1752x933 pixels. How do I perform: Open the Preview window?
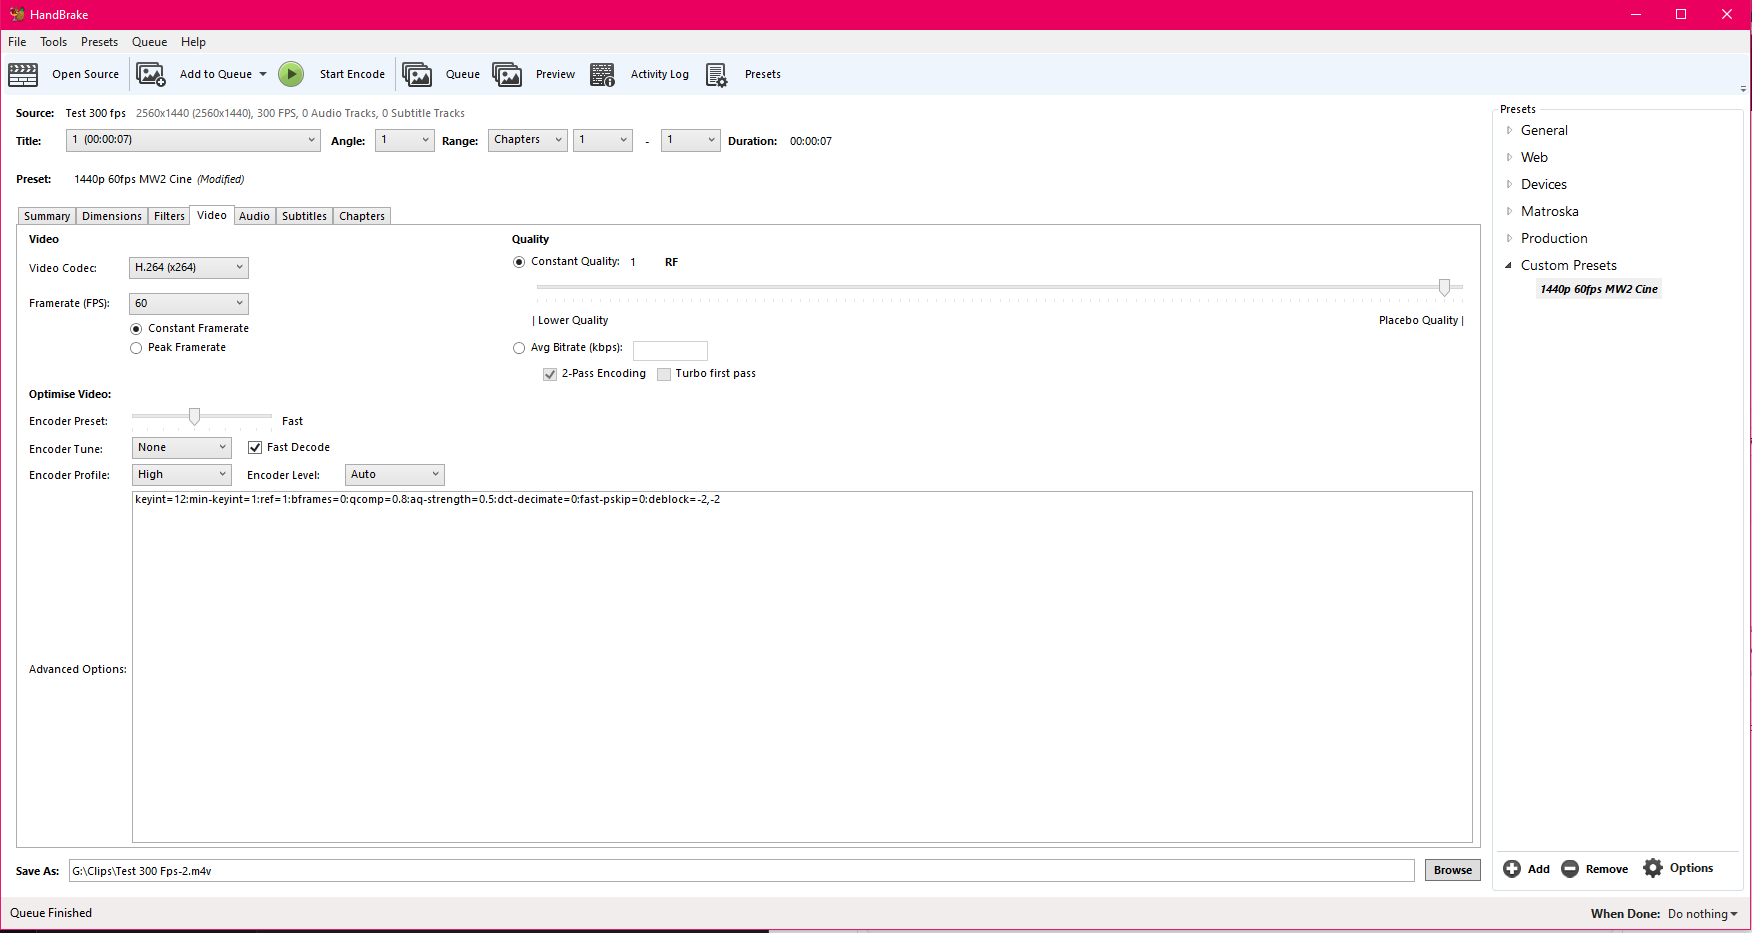(535, 74)
